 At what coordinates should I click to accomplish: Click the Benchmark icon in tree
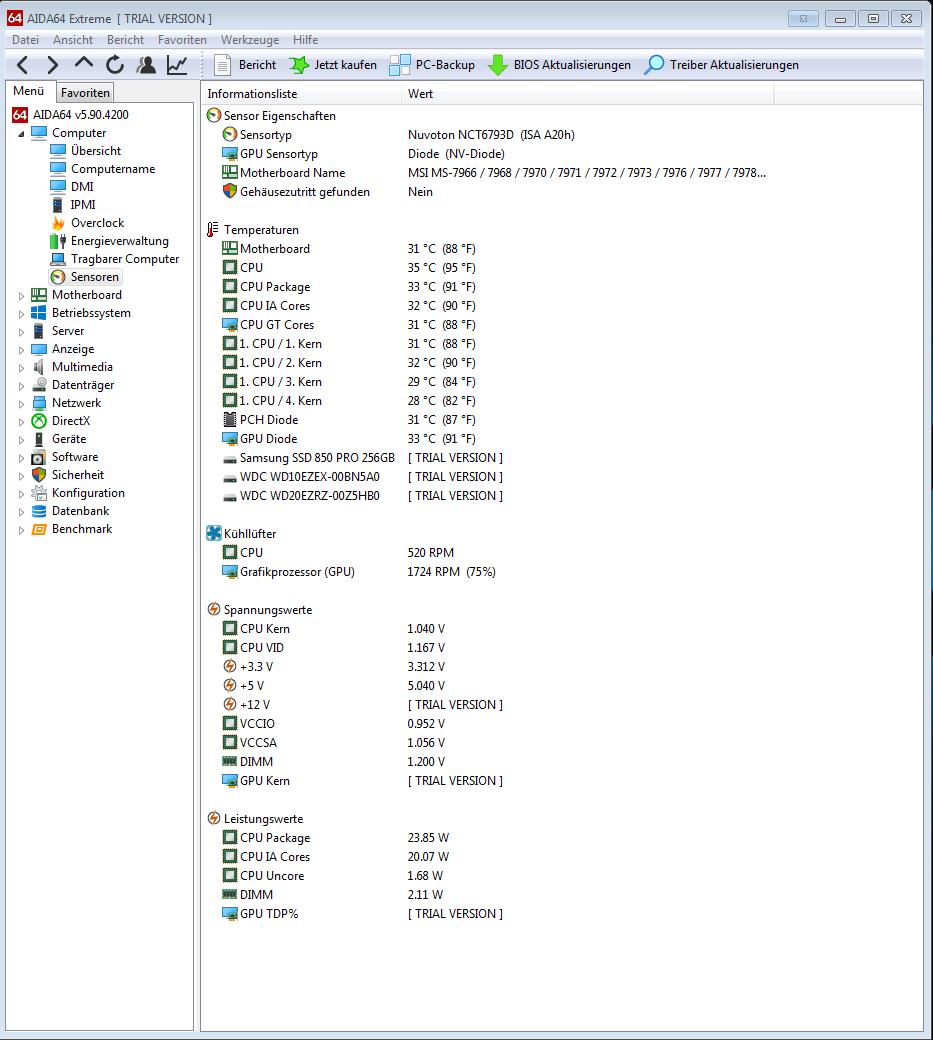click(x=39, y=529)
